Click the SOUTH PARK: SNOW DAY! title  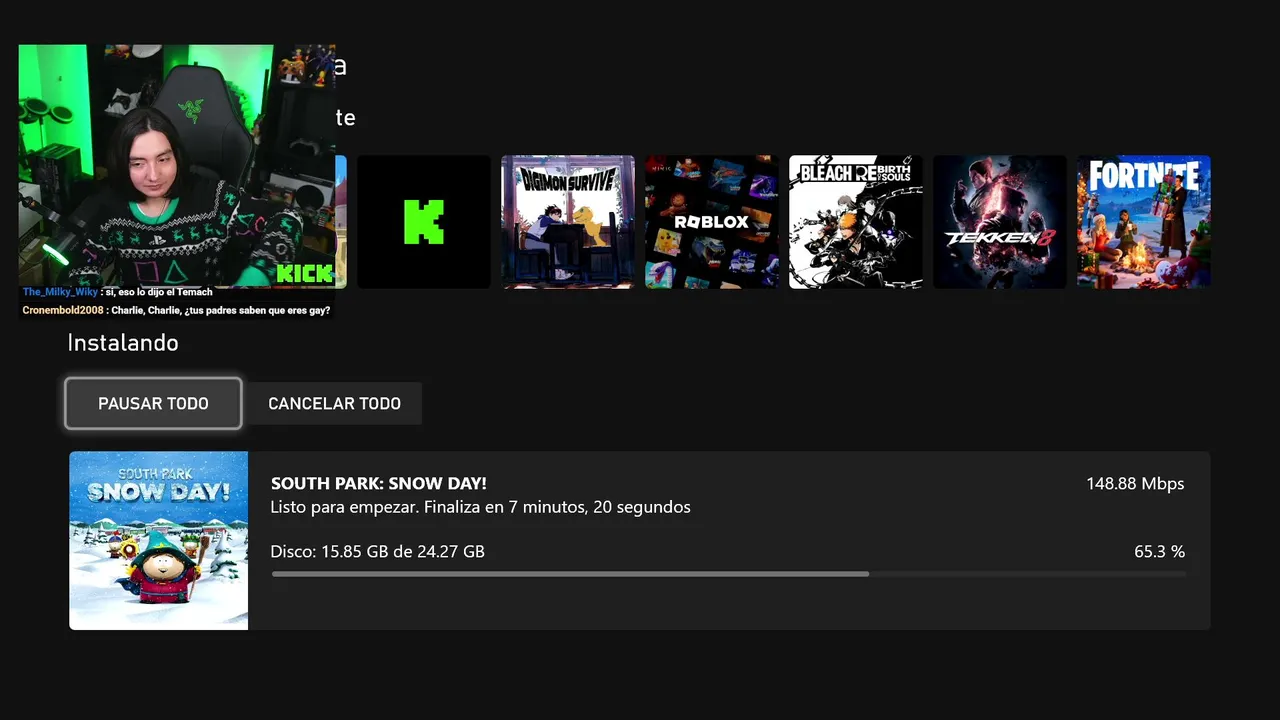(x=379, y=484)
